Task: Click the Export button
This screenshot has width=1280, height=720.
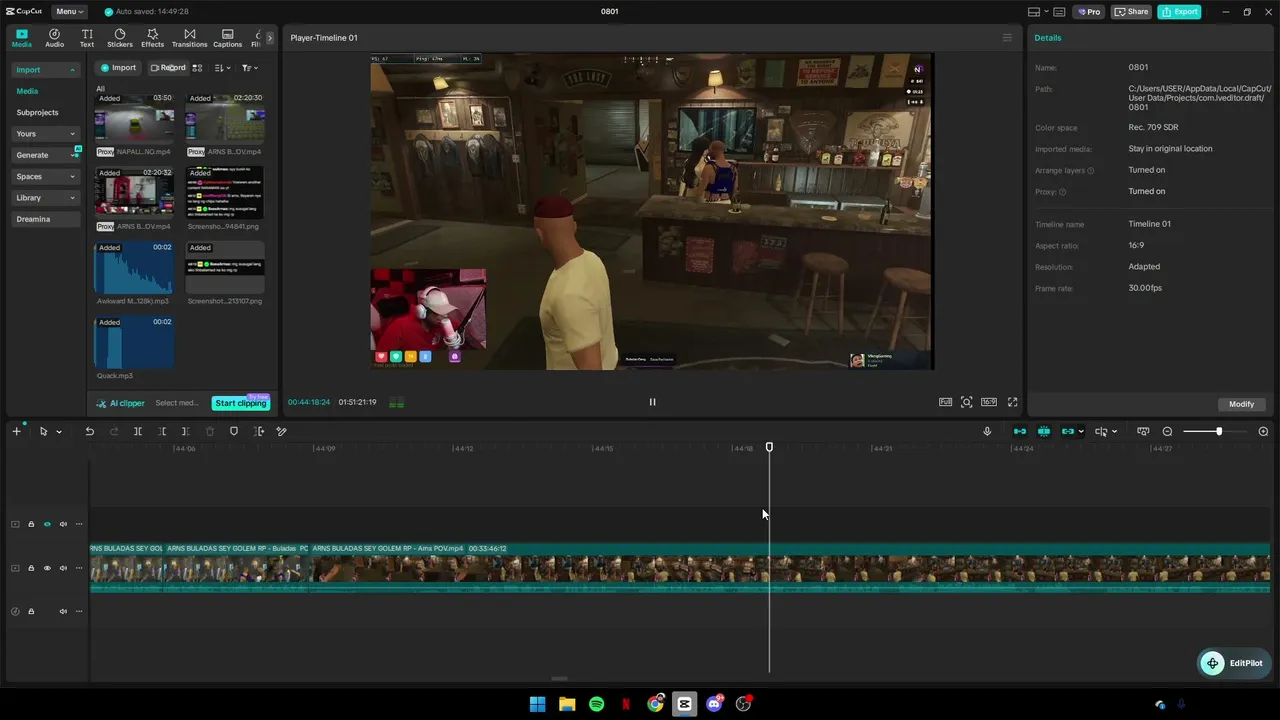Action: 1179,12
